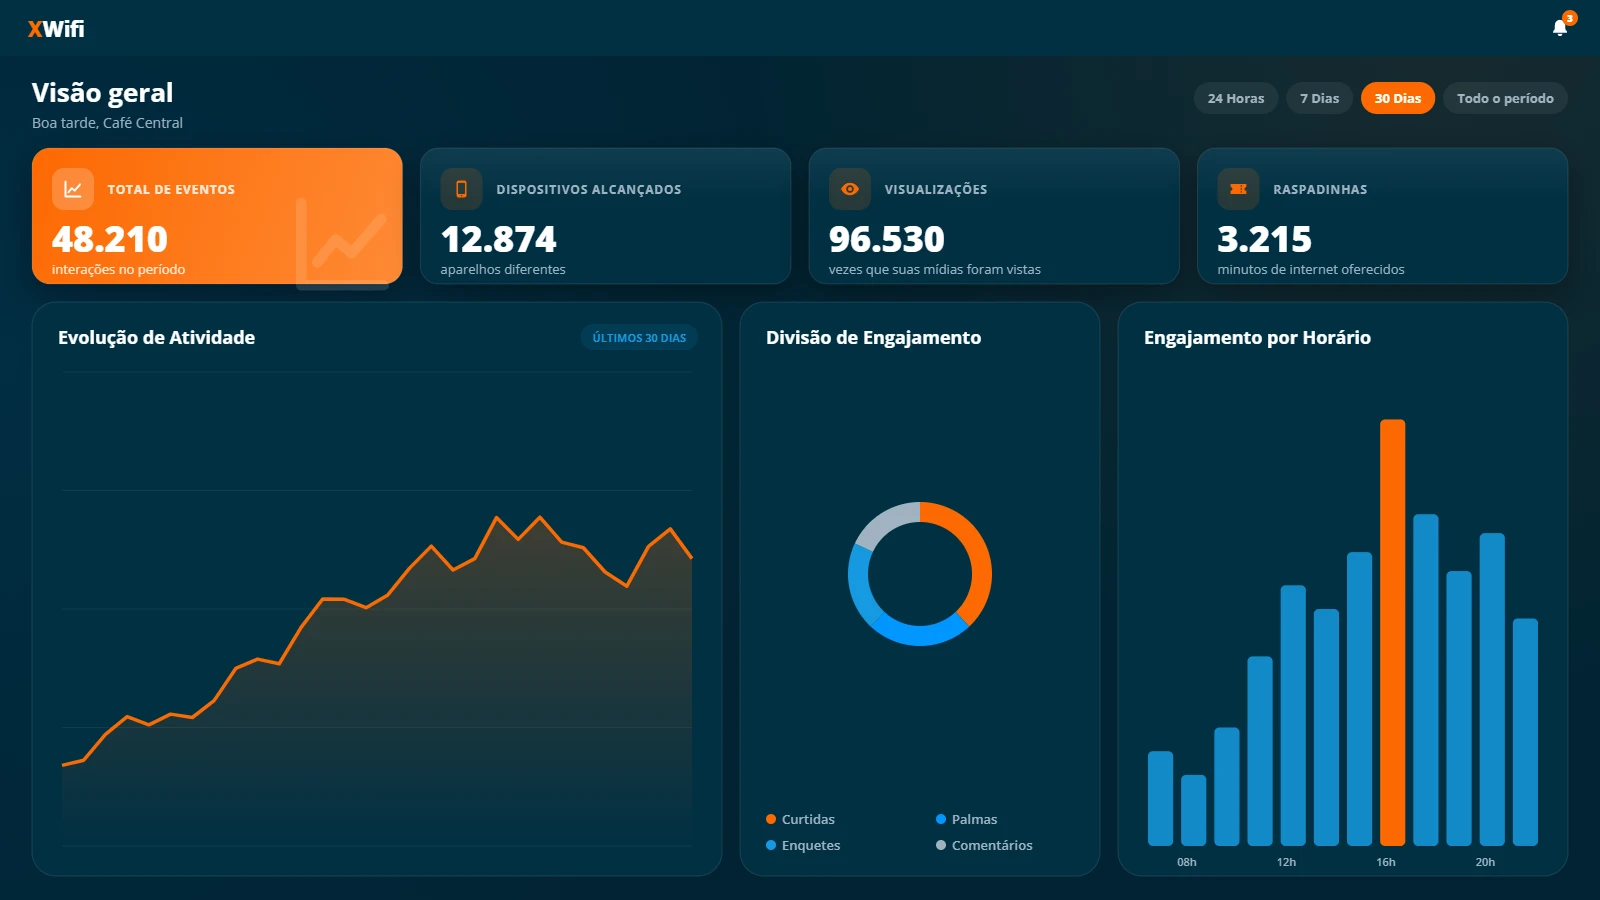The height and width of the screenshot is (900, 1600).
Task: Click the 12.874 devices value
Action: [498, 239]
